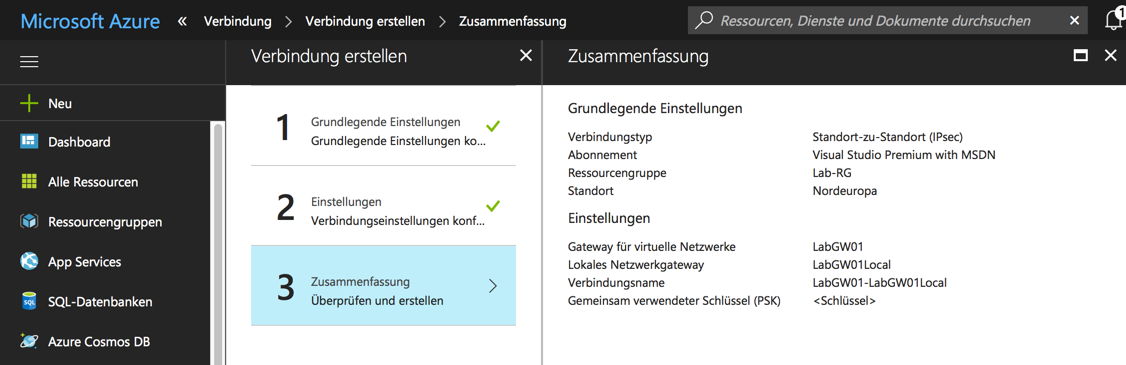The height and width of the screenshot is (365, 1126).
Task: Click the green plus Neu icon
Action: (29, 103)
